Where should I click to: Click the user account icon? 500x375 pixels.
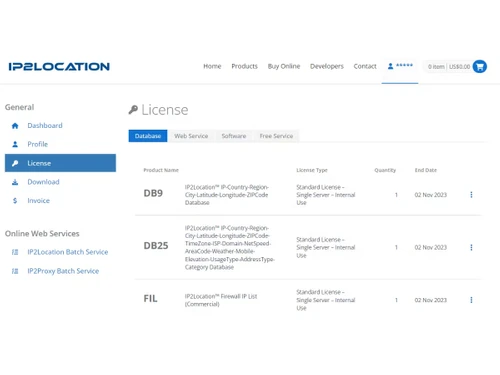pyautogui.click(x=390, y=66)
